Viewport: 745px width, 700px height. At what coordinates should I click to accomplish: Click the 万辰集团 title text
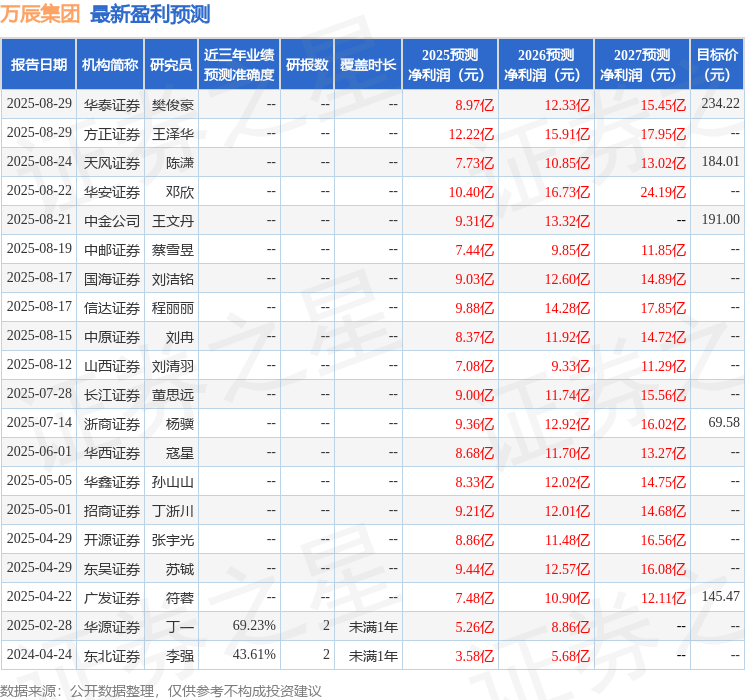40,14
